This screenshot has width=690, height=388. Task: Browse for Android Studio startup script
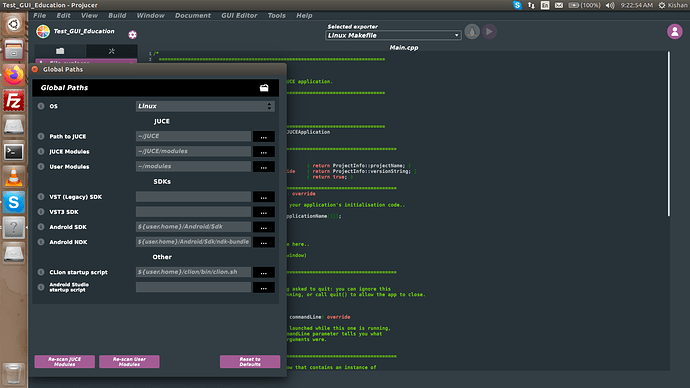click(x=264, y=287)
